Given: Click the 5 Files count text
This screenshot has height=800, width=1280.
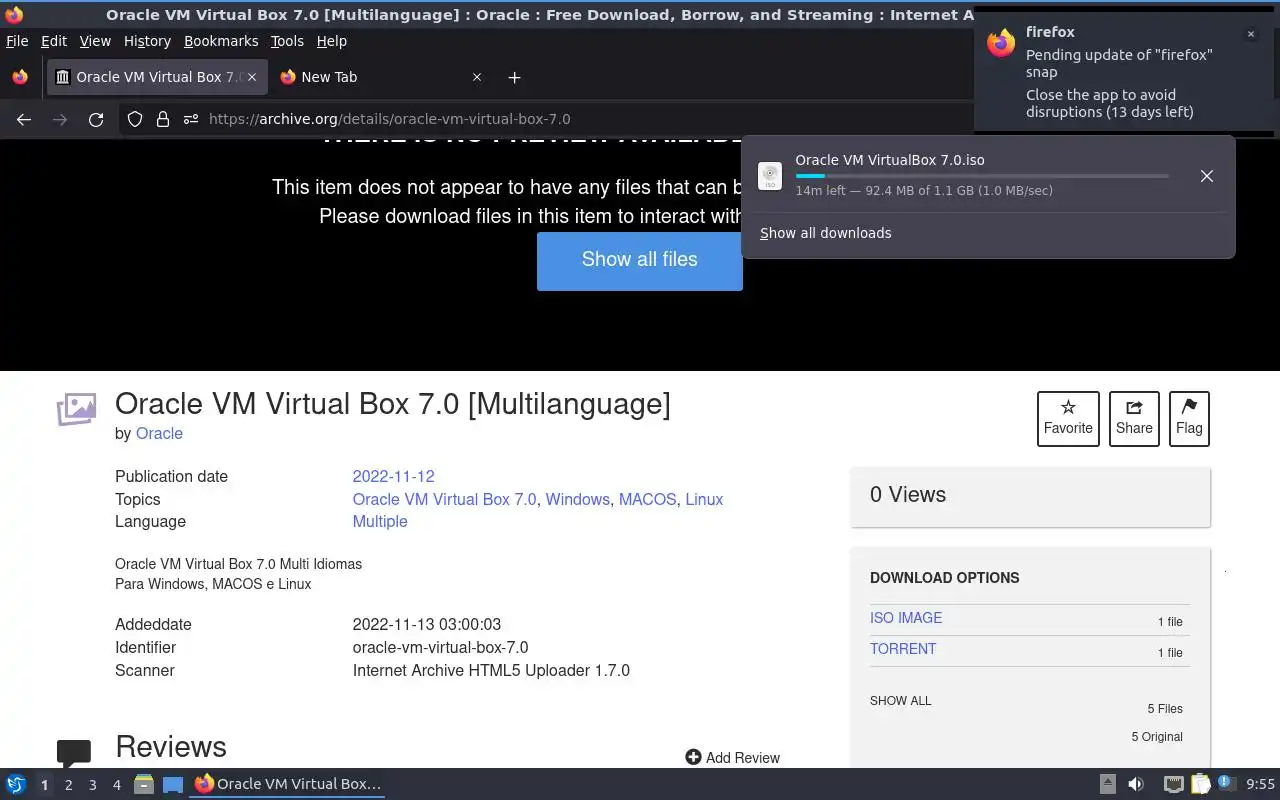Looking at the screenshot, I should tap(1165, 709).
